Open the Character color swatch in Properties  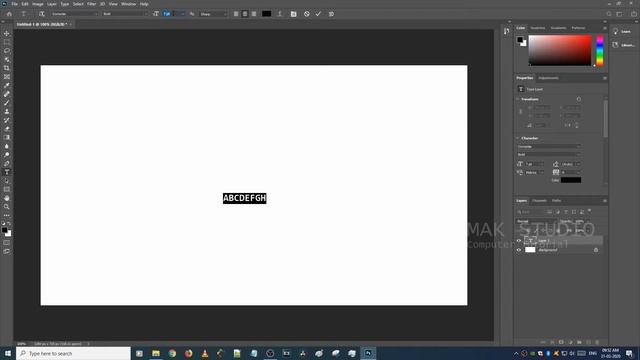pos(571,180)
